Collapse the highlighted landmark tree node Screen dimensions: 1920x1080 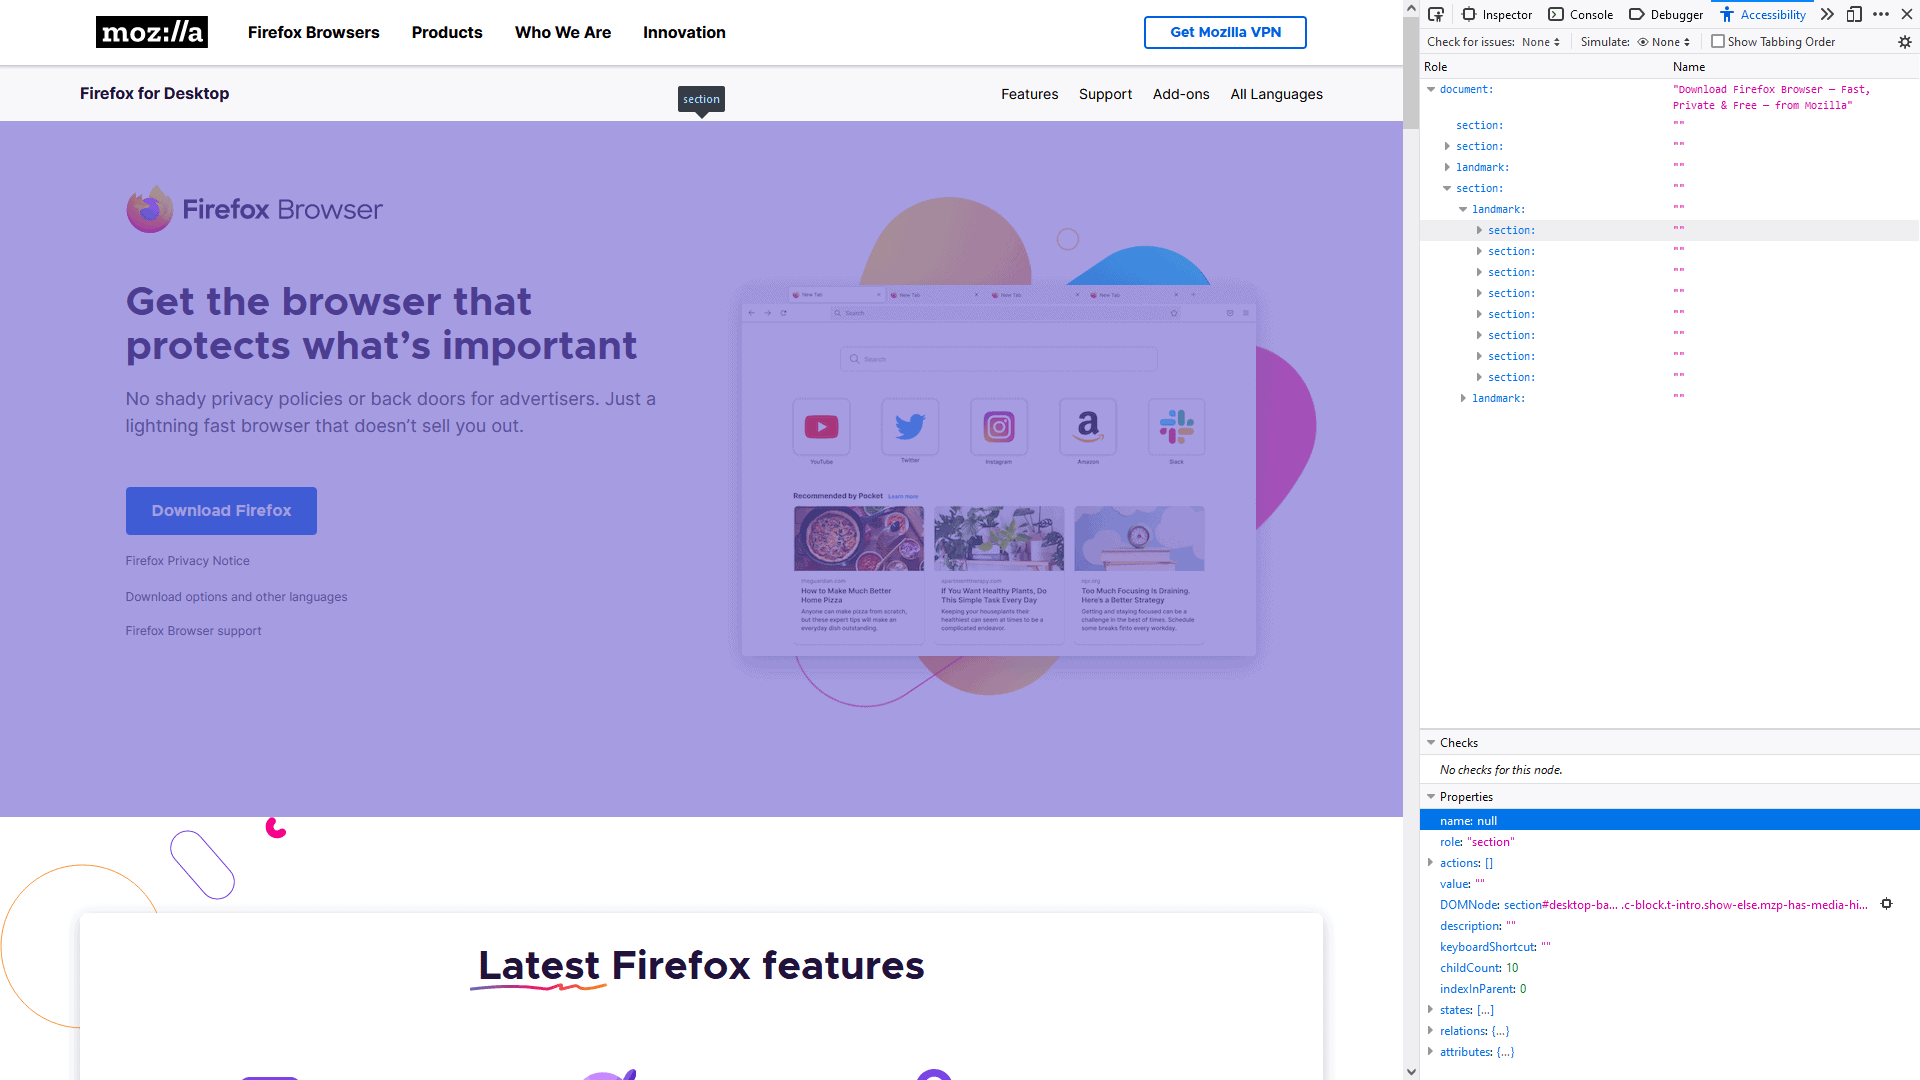point(1465,209)
